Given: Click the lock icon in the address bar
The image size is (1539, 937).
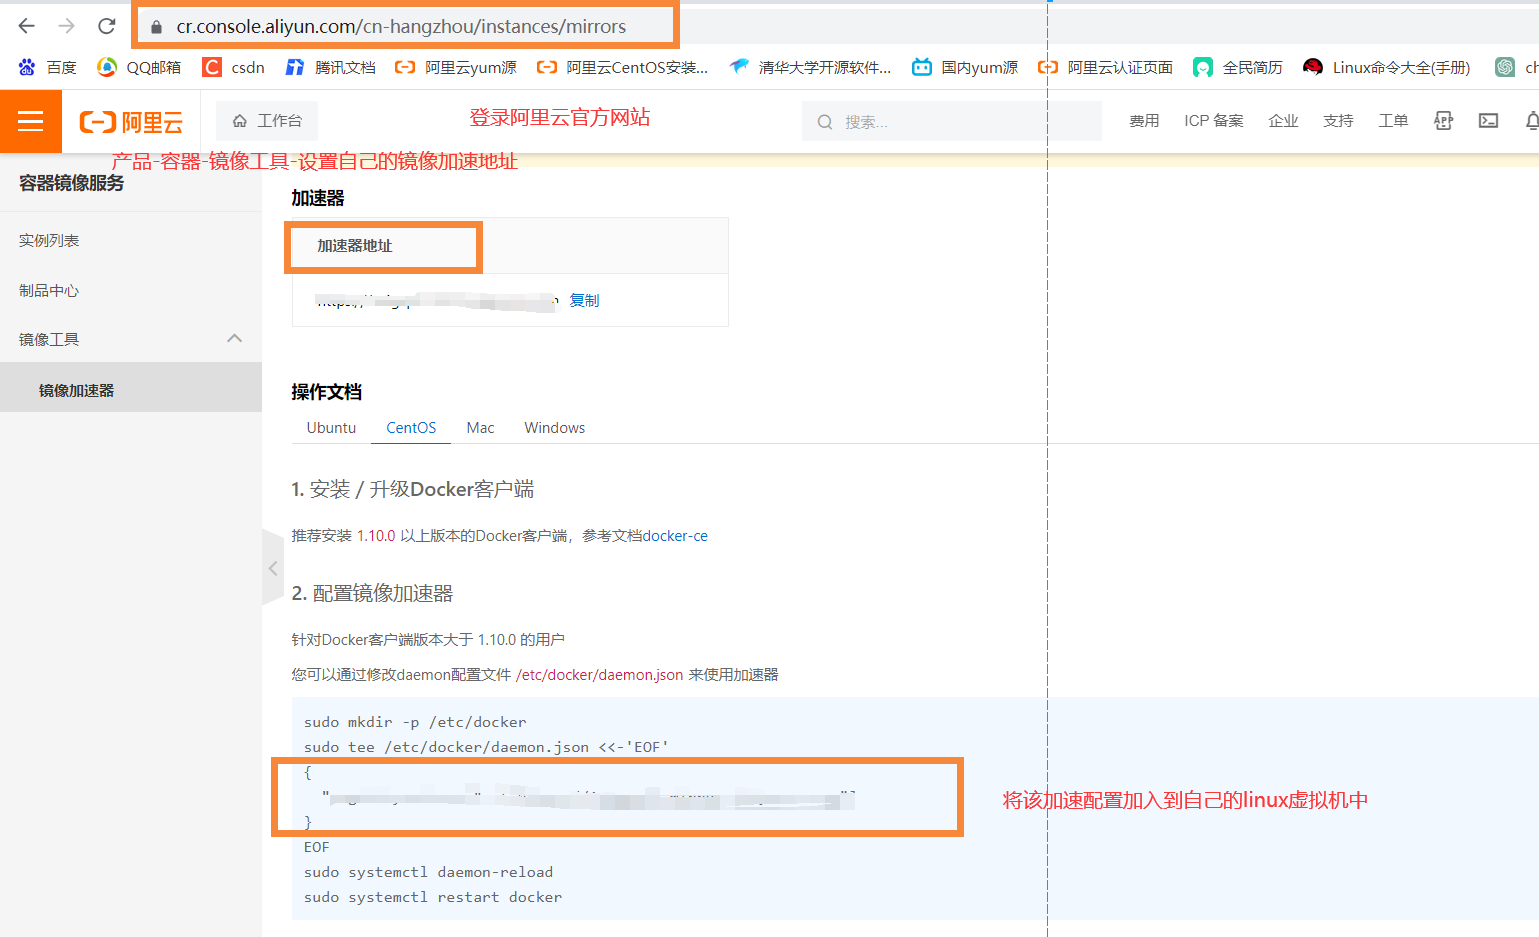Looking at the screenshot, I should [156, 27].
